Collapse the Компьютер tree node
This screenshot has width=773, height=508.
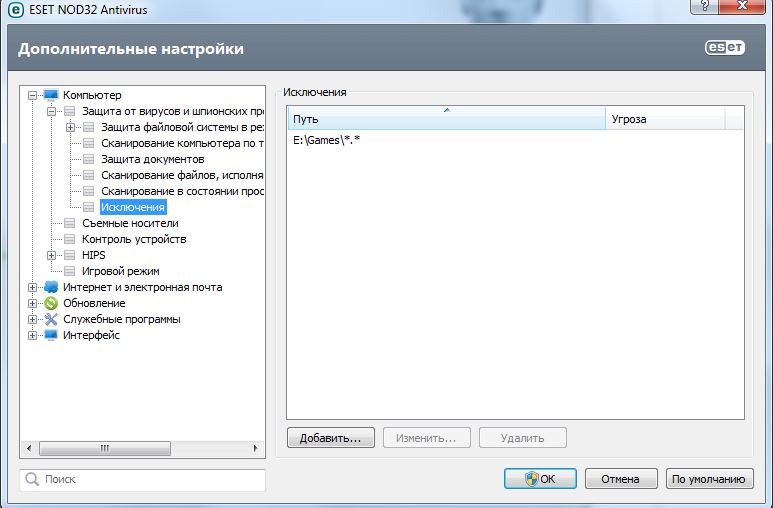[x=33, y=95]
